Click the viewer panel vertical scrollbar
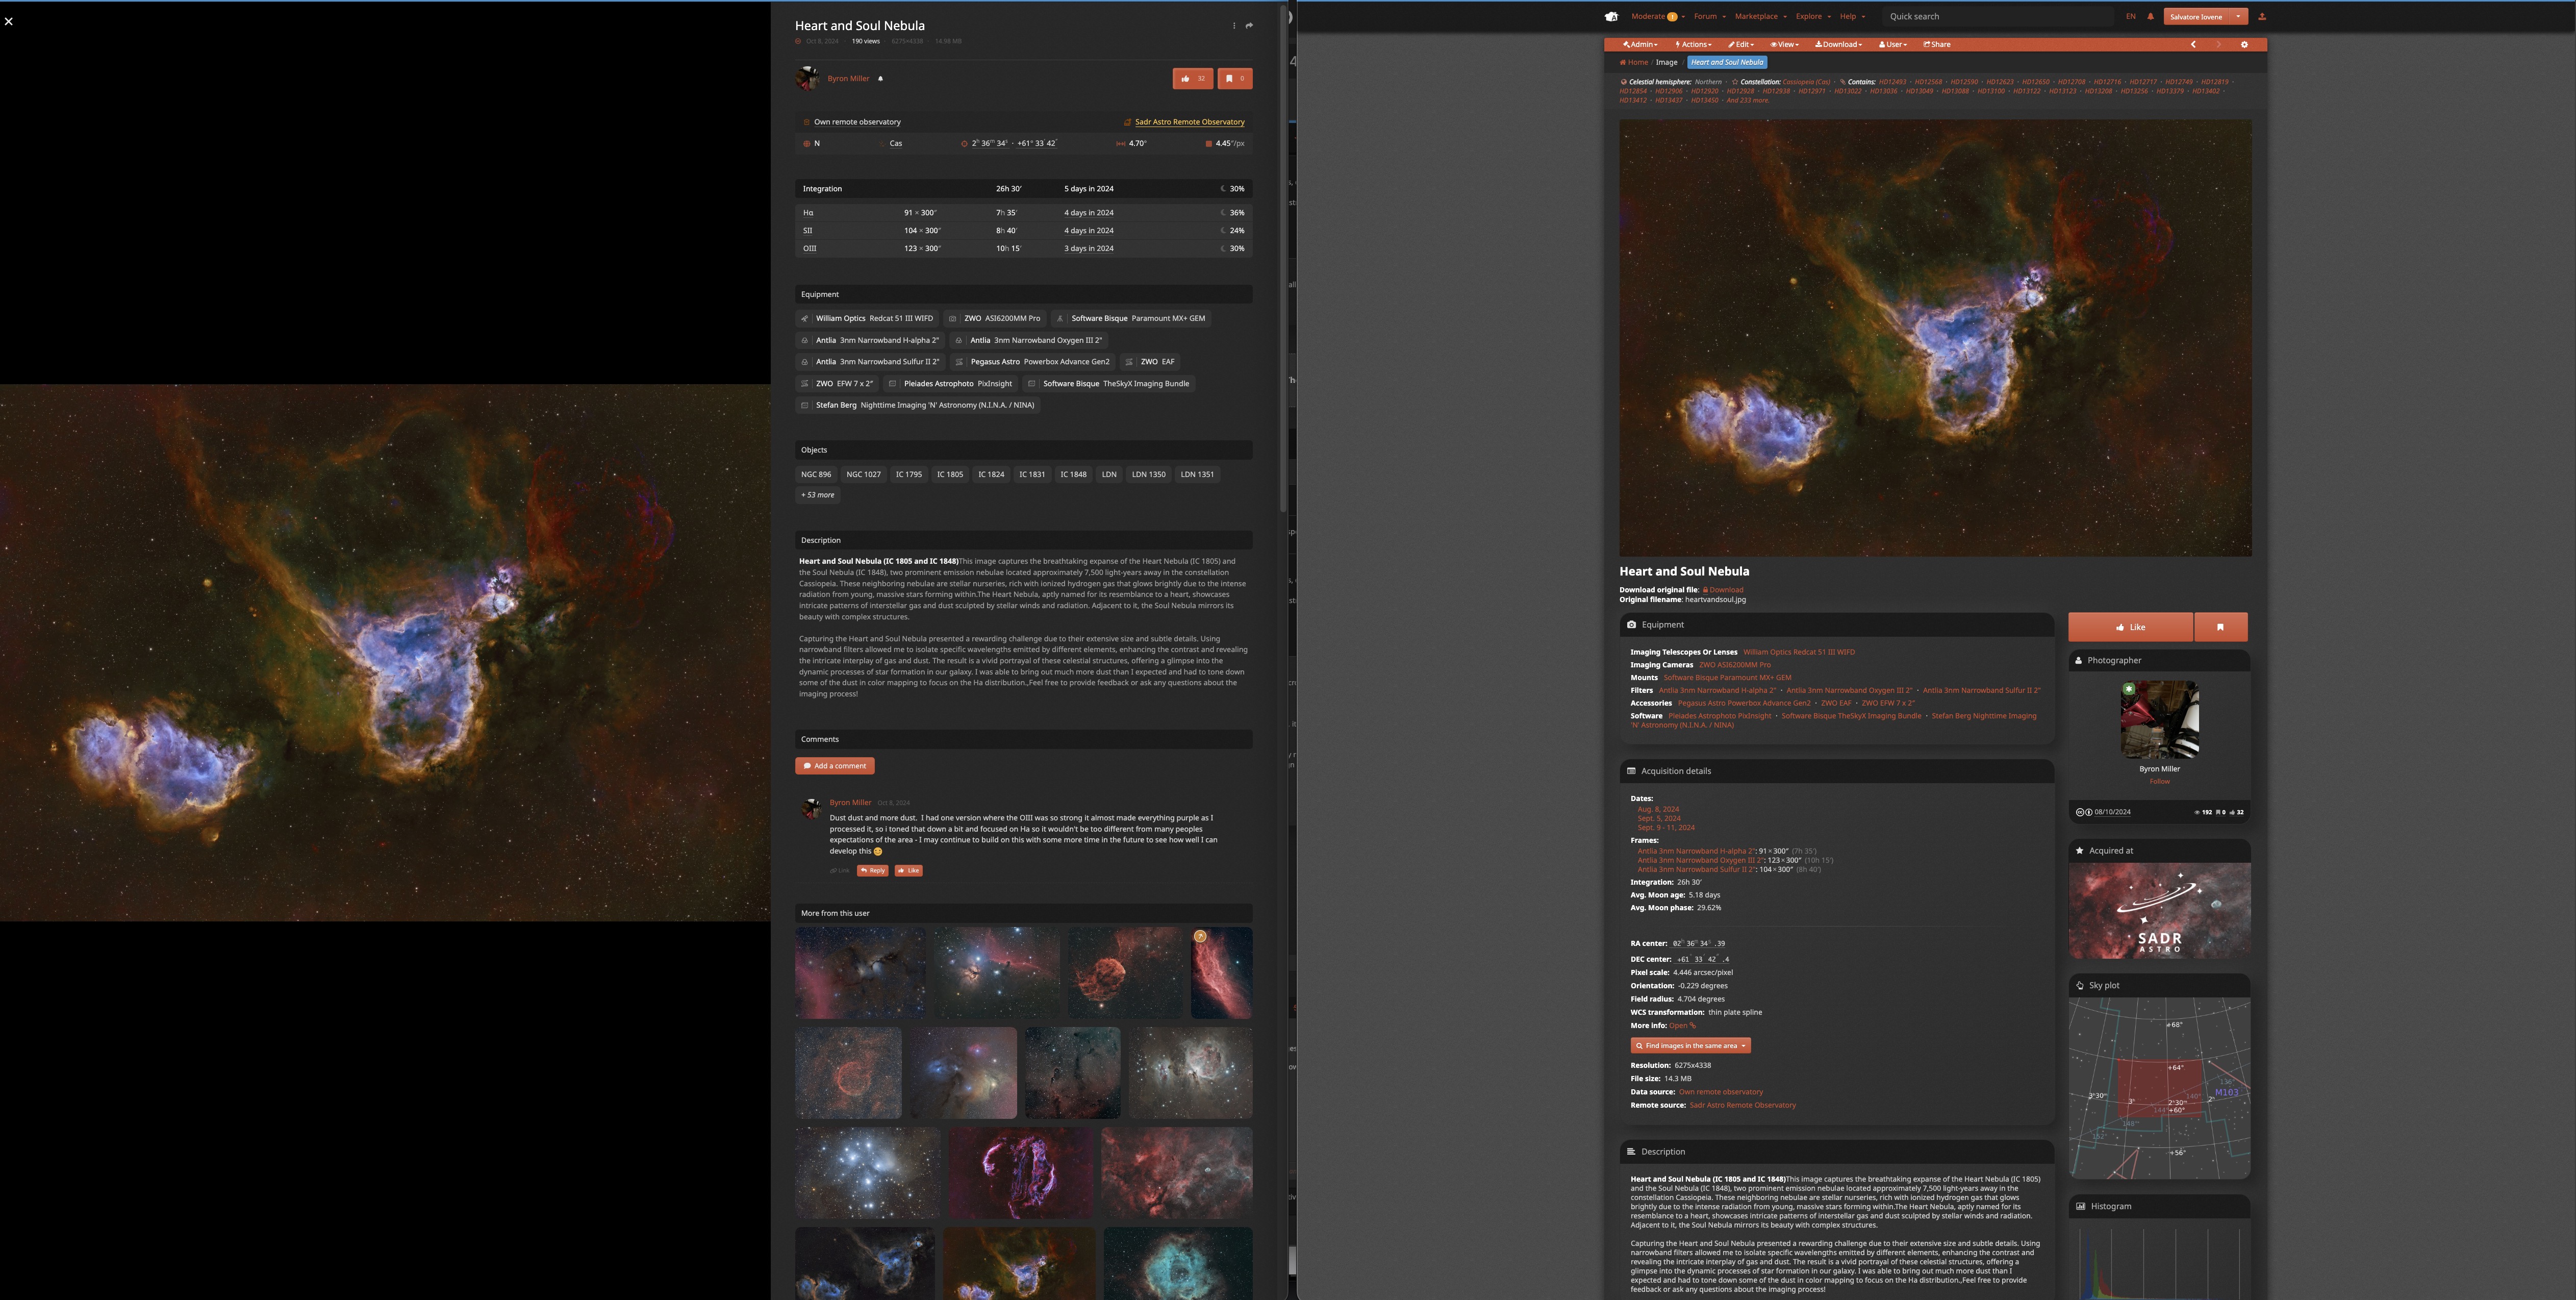This screenshot has height=1300, width=2576. 1283,260
